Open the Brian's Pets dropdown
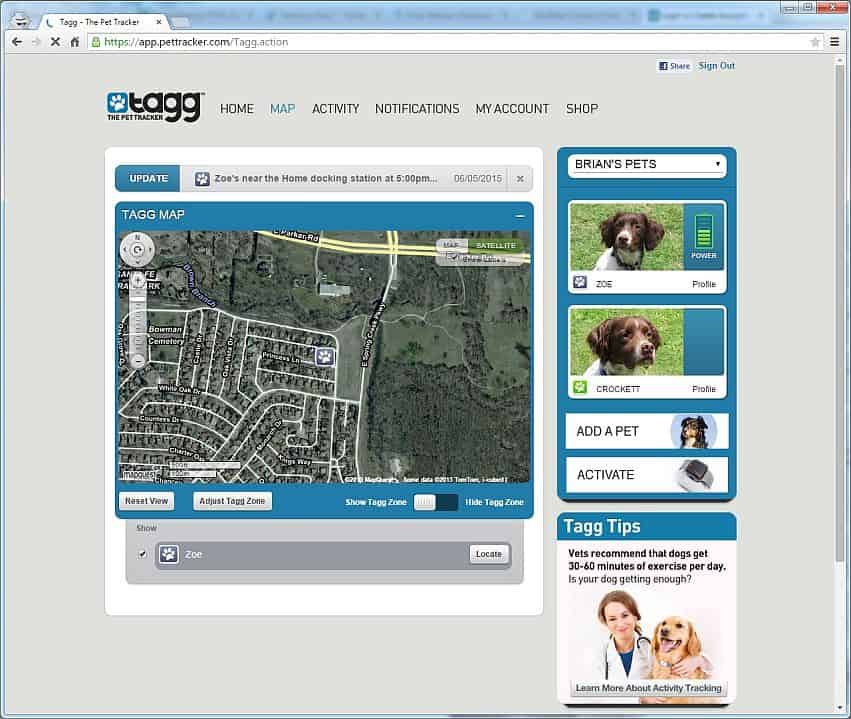Viewport: 851px width, 719px height. pos(647,164)
